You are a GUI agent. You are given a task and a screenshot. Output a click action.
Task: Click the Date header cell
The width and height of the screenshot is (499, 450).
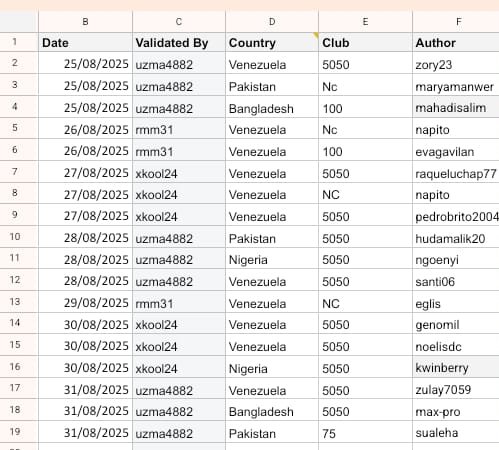pyautogui.click(x=85, y=42)
